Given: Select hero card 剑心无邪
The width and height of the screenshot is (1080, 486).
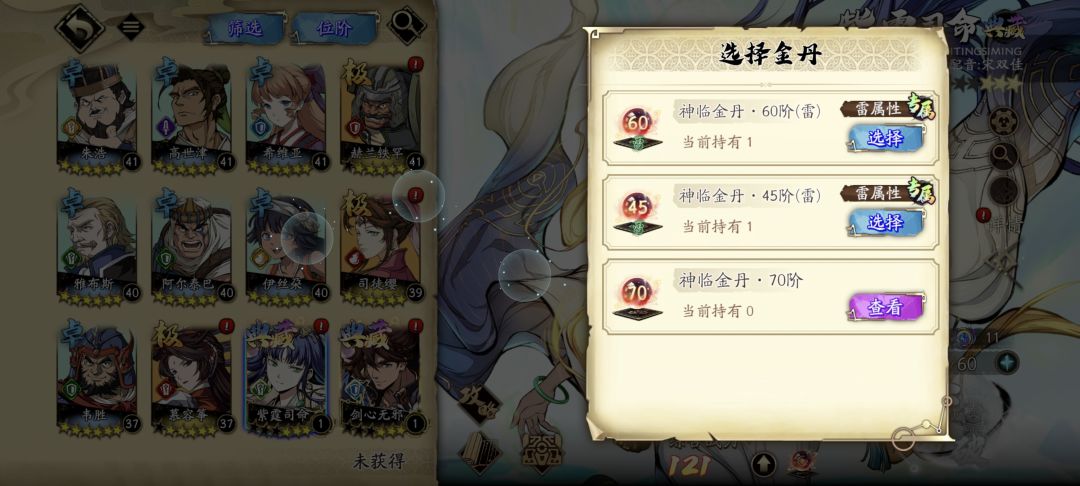Looking at the screenshot, I should (x=381, y=379).
